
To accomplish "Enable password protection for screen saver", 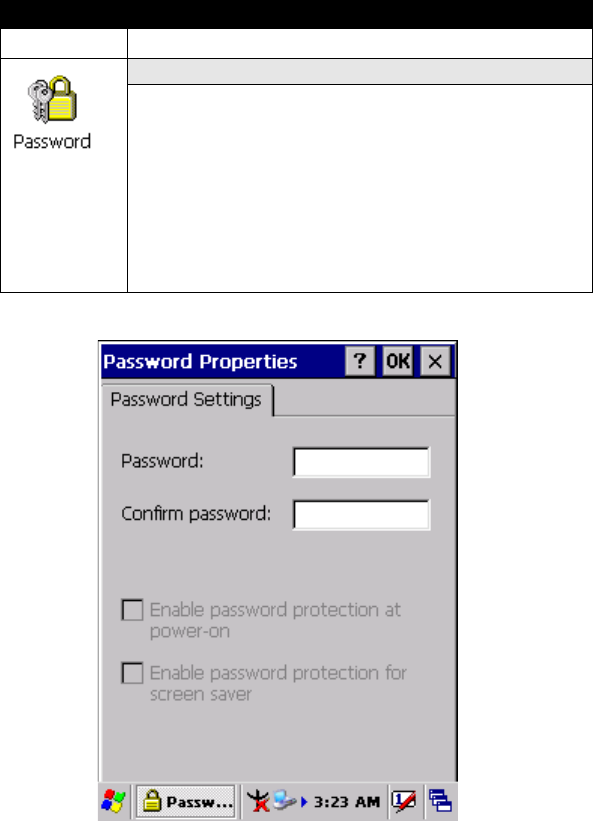I will click(132, 673).
